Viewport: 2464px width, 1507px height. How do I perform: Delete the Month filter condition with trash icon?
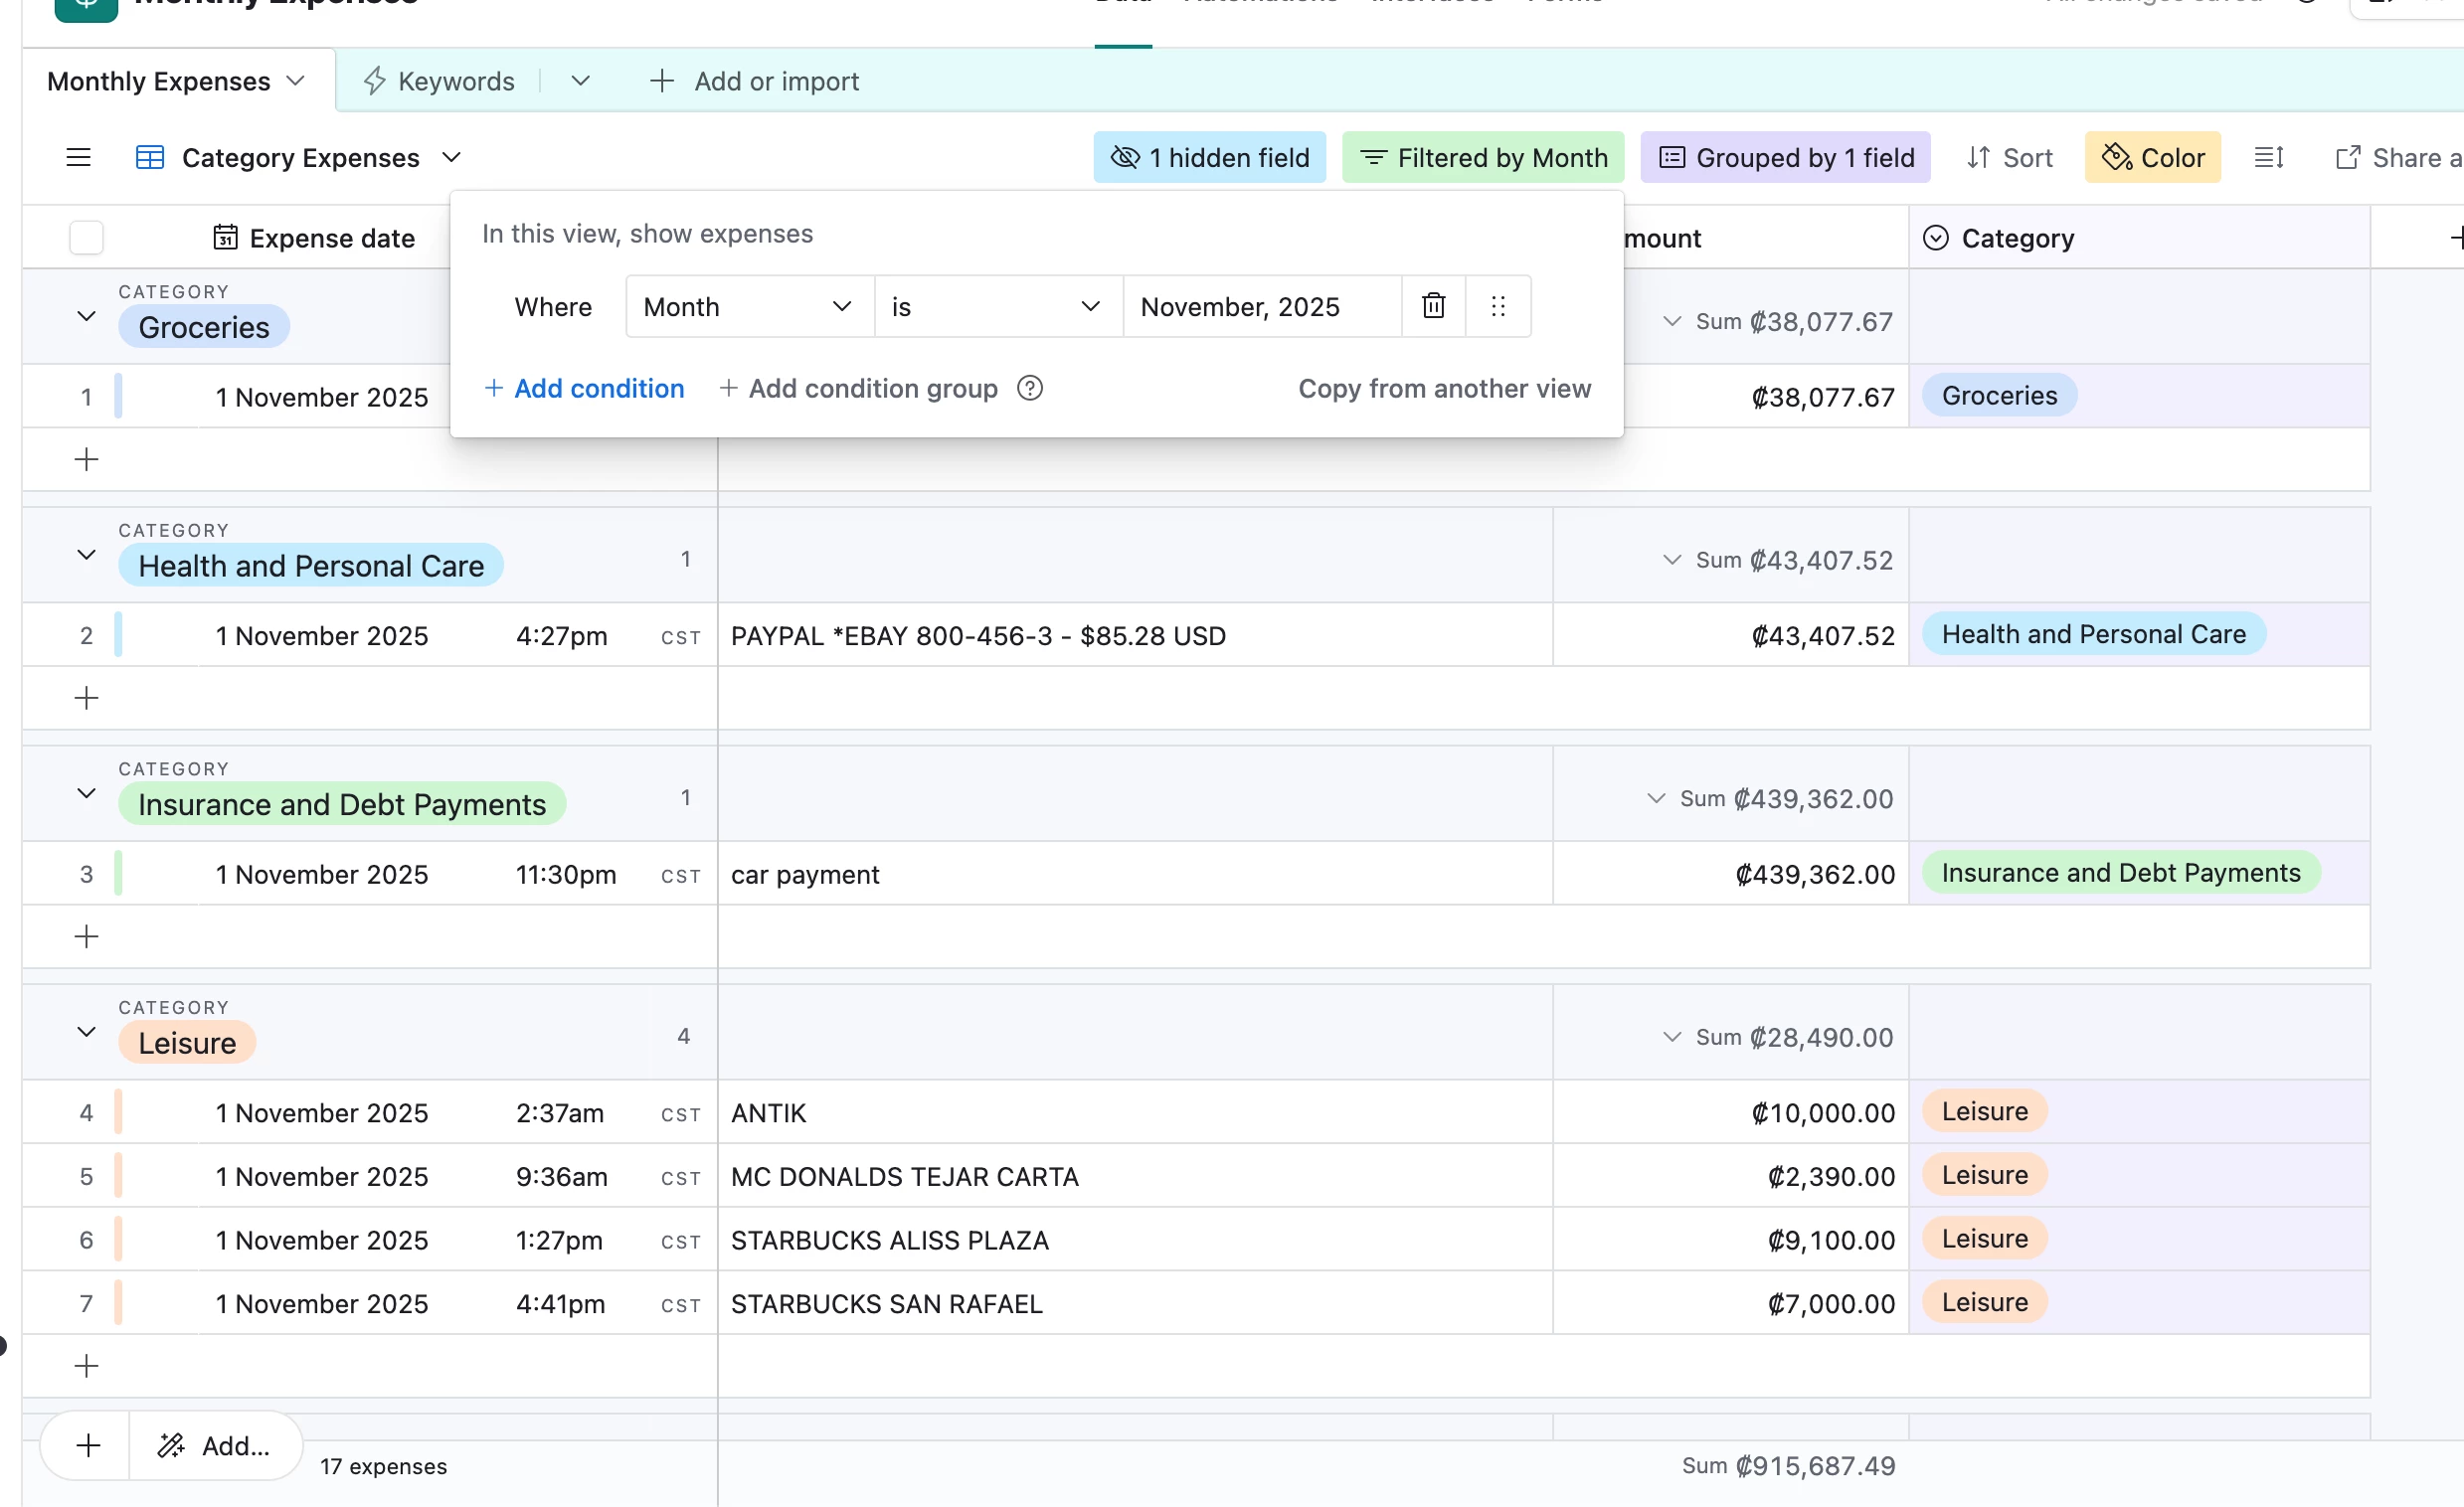coord(1433,306)
